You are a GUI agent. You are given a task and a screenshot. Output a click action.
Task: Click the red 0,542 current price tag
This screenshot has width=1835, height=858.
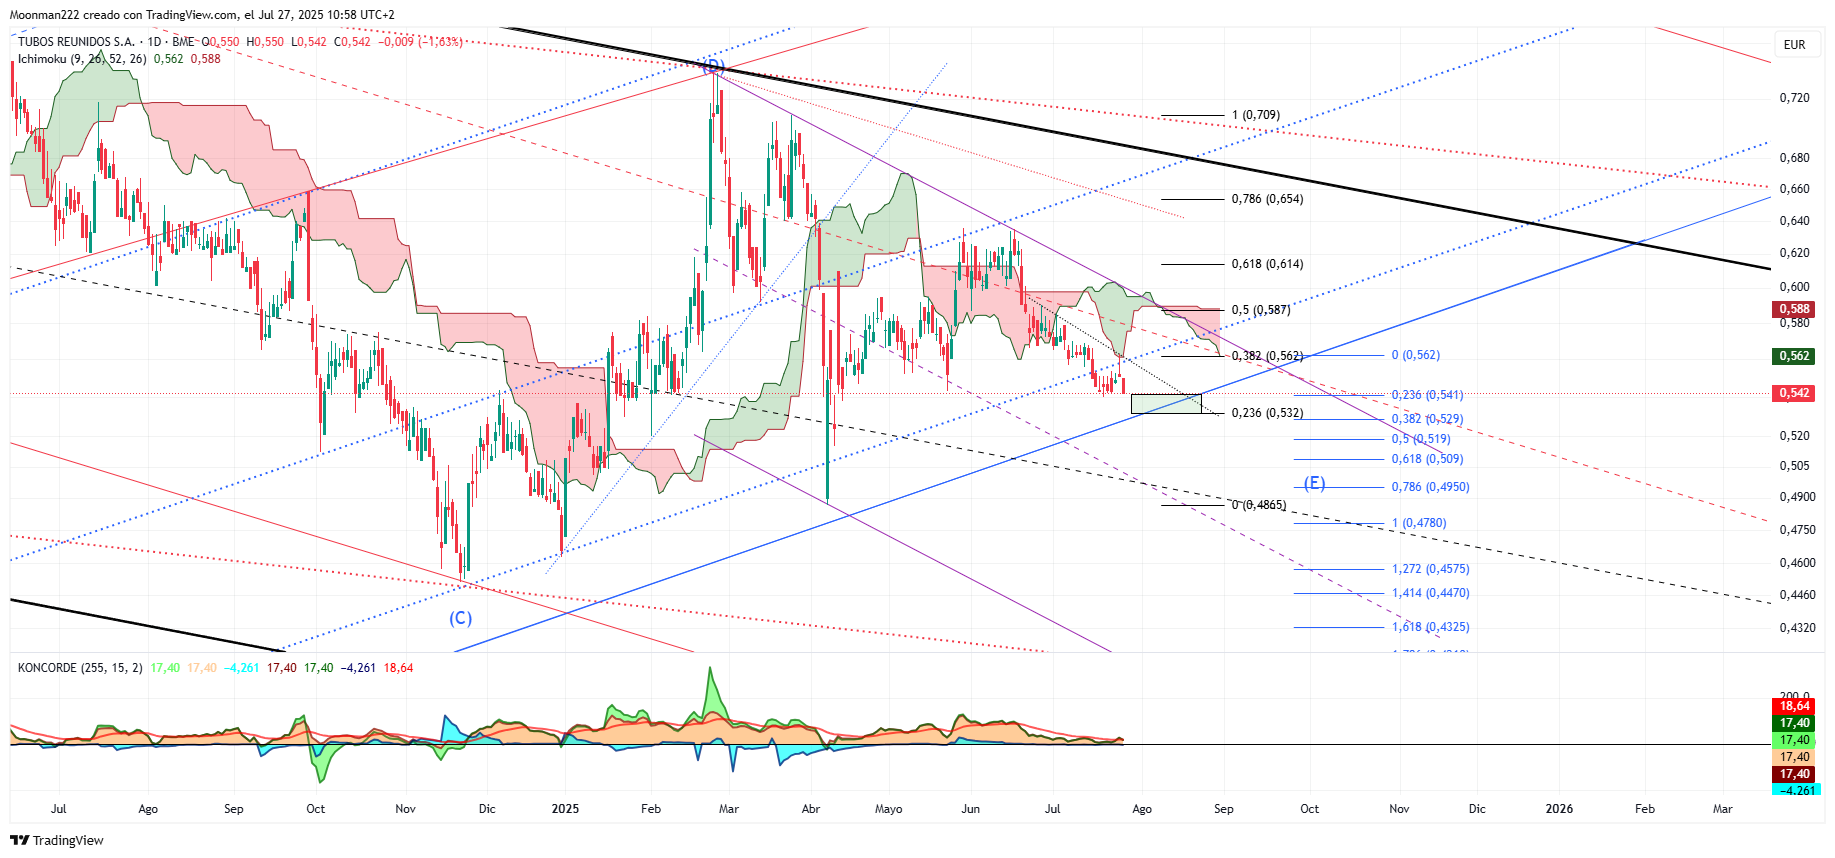coord(1794,393)
